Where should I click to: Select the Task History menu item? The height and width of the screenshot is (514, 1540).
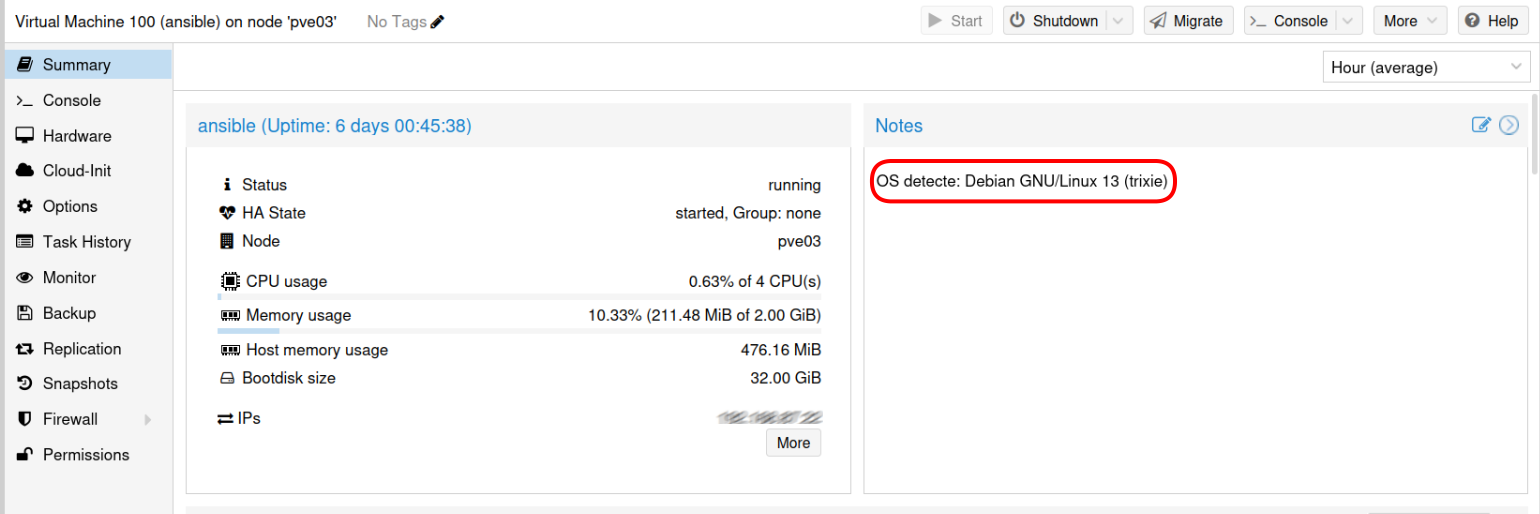point(88,242)
